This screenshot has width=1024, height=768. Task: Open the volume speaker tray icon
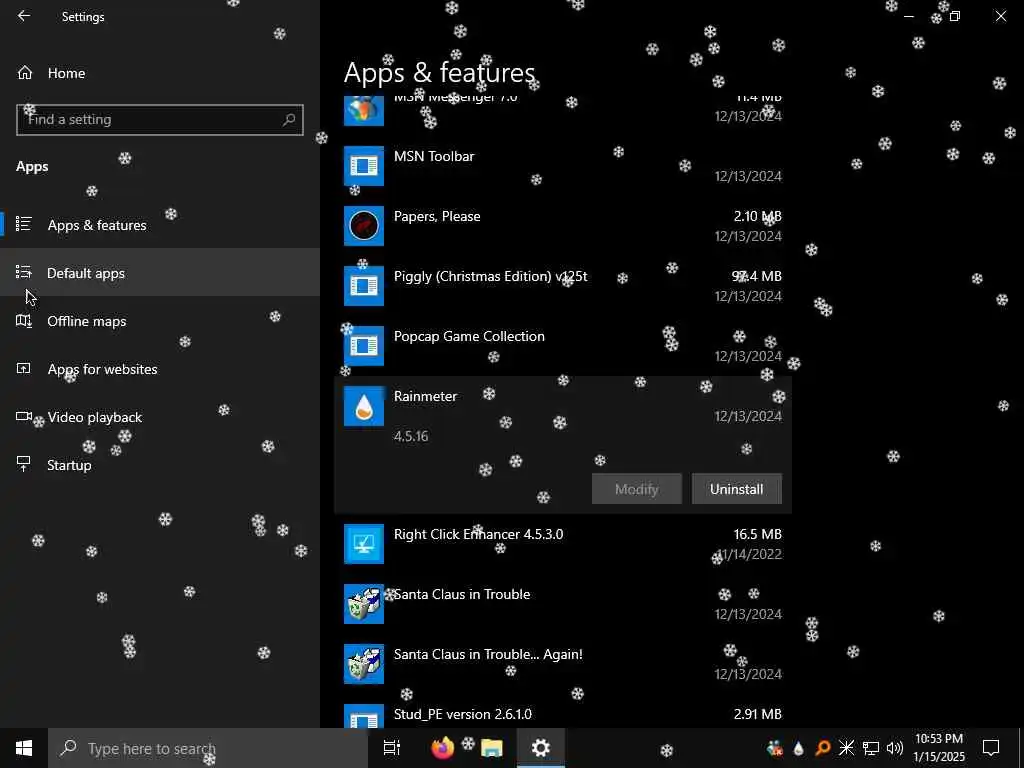coord(895,748)
